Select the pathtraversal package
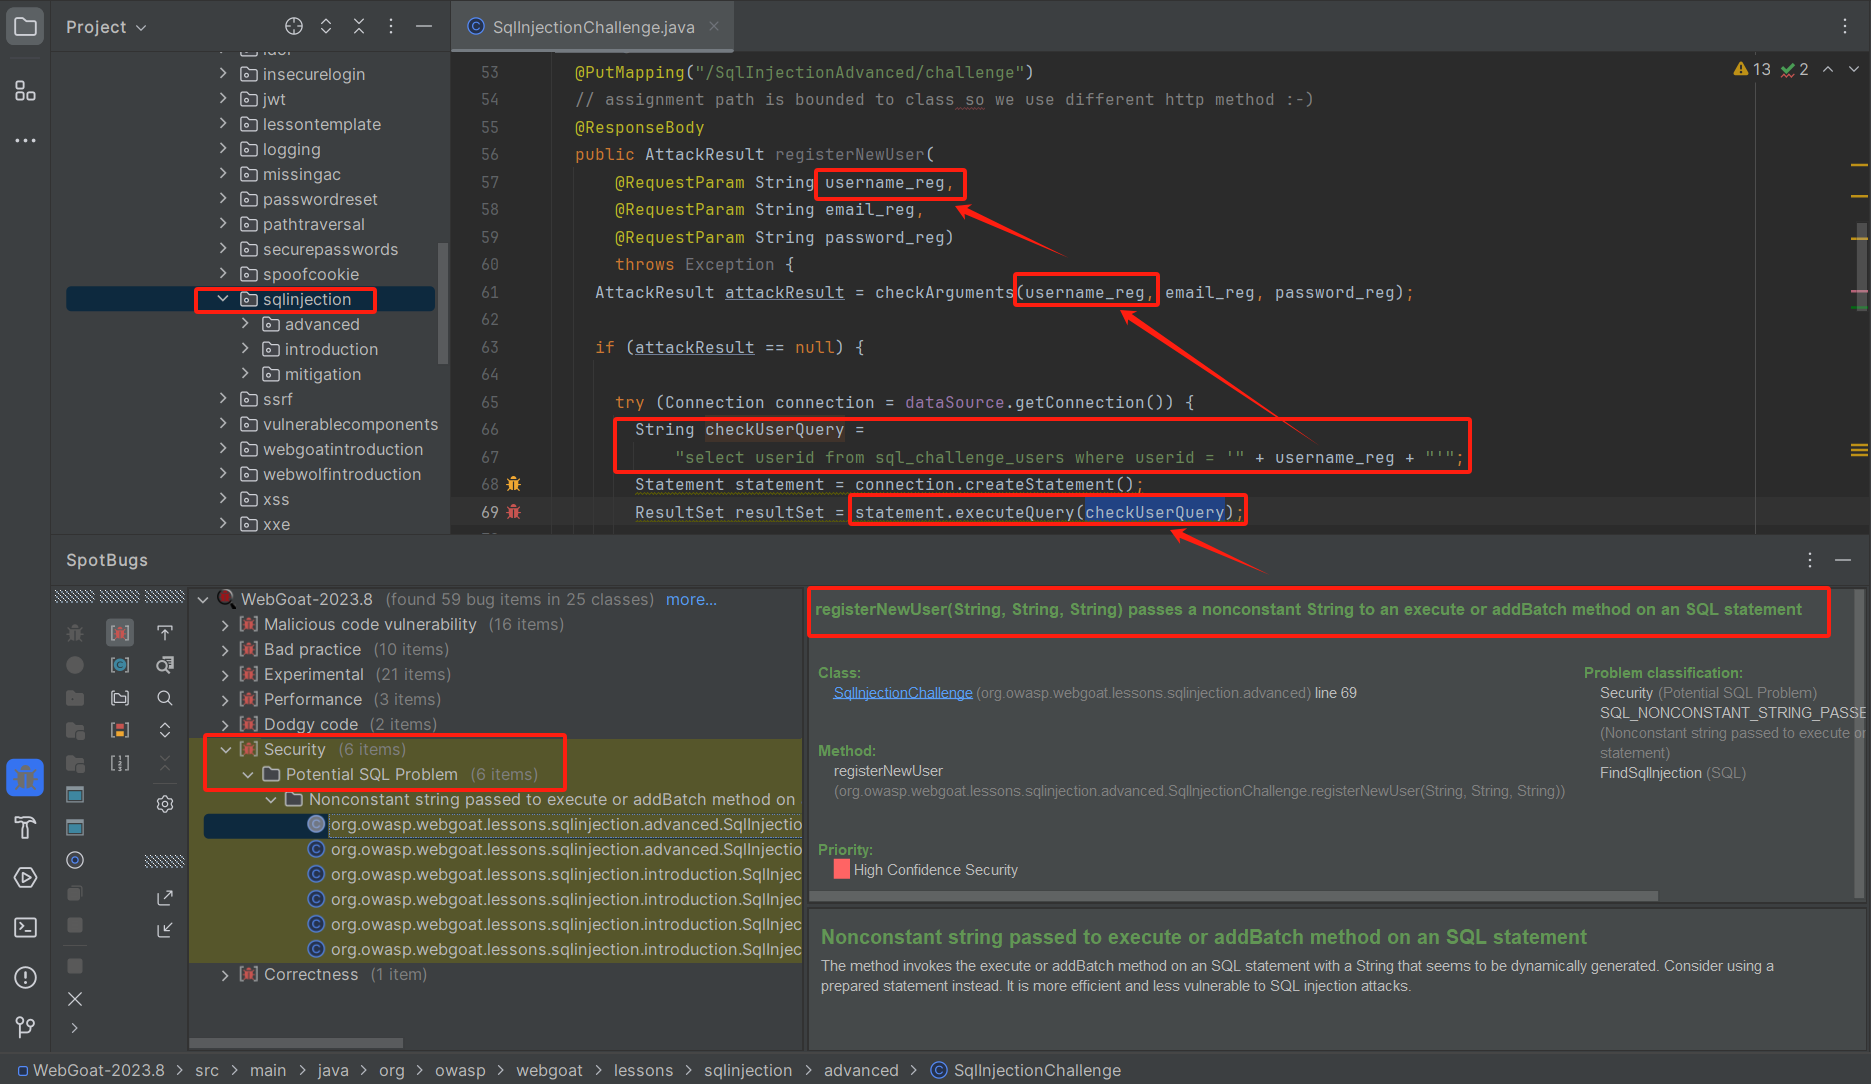 click(x=313, y=224)
